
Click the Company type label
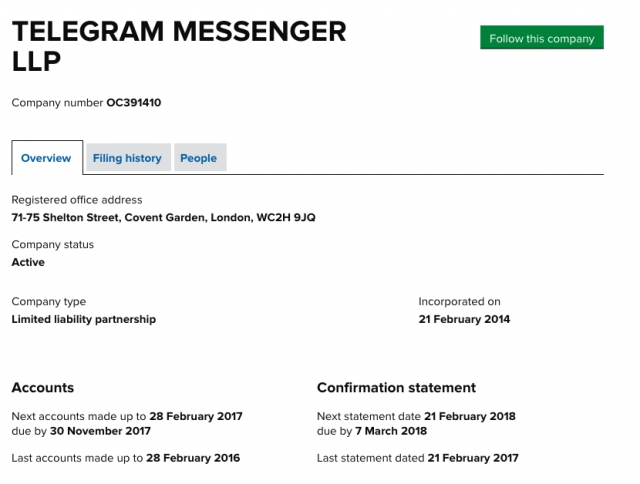point(49,302)
